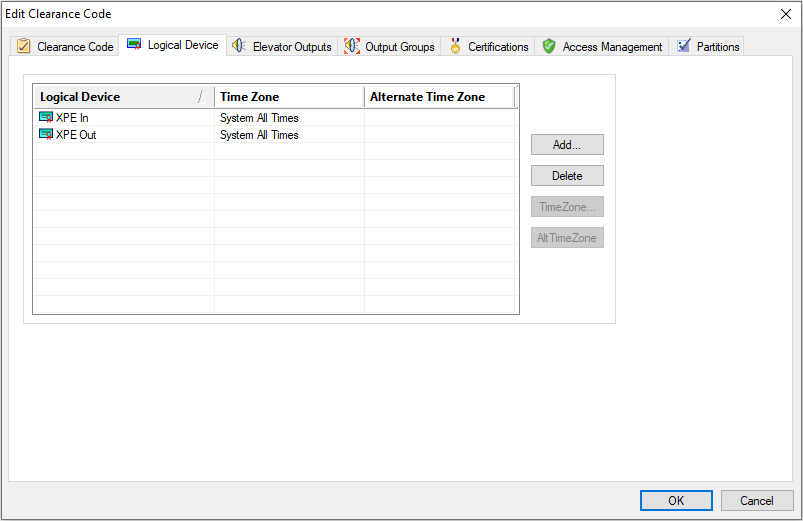Switch to the Elevator Outputs tab

(291, 47)
